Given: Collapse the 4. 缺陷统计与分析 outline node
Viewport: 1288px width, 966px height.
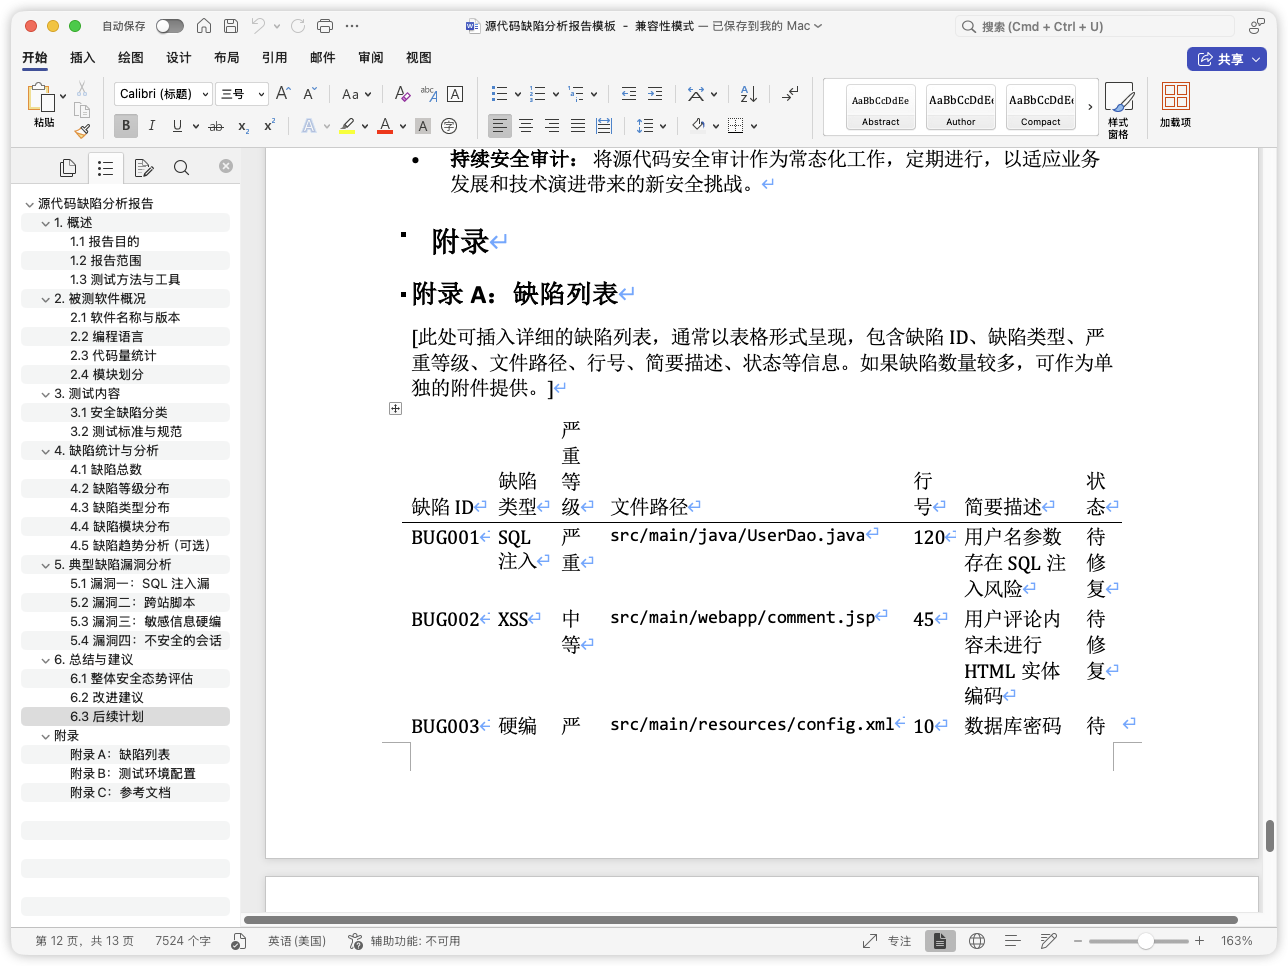Looking at the screenshot, I should tap(45, 451).
